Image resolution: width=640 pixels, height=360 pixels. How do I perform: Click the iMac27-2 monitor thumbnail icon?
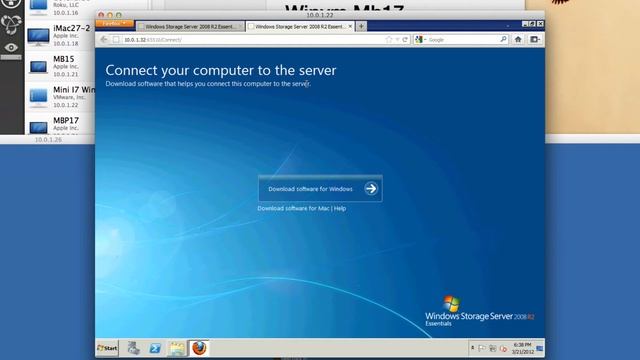tap(38, 37)
